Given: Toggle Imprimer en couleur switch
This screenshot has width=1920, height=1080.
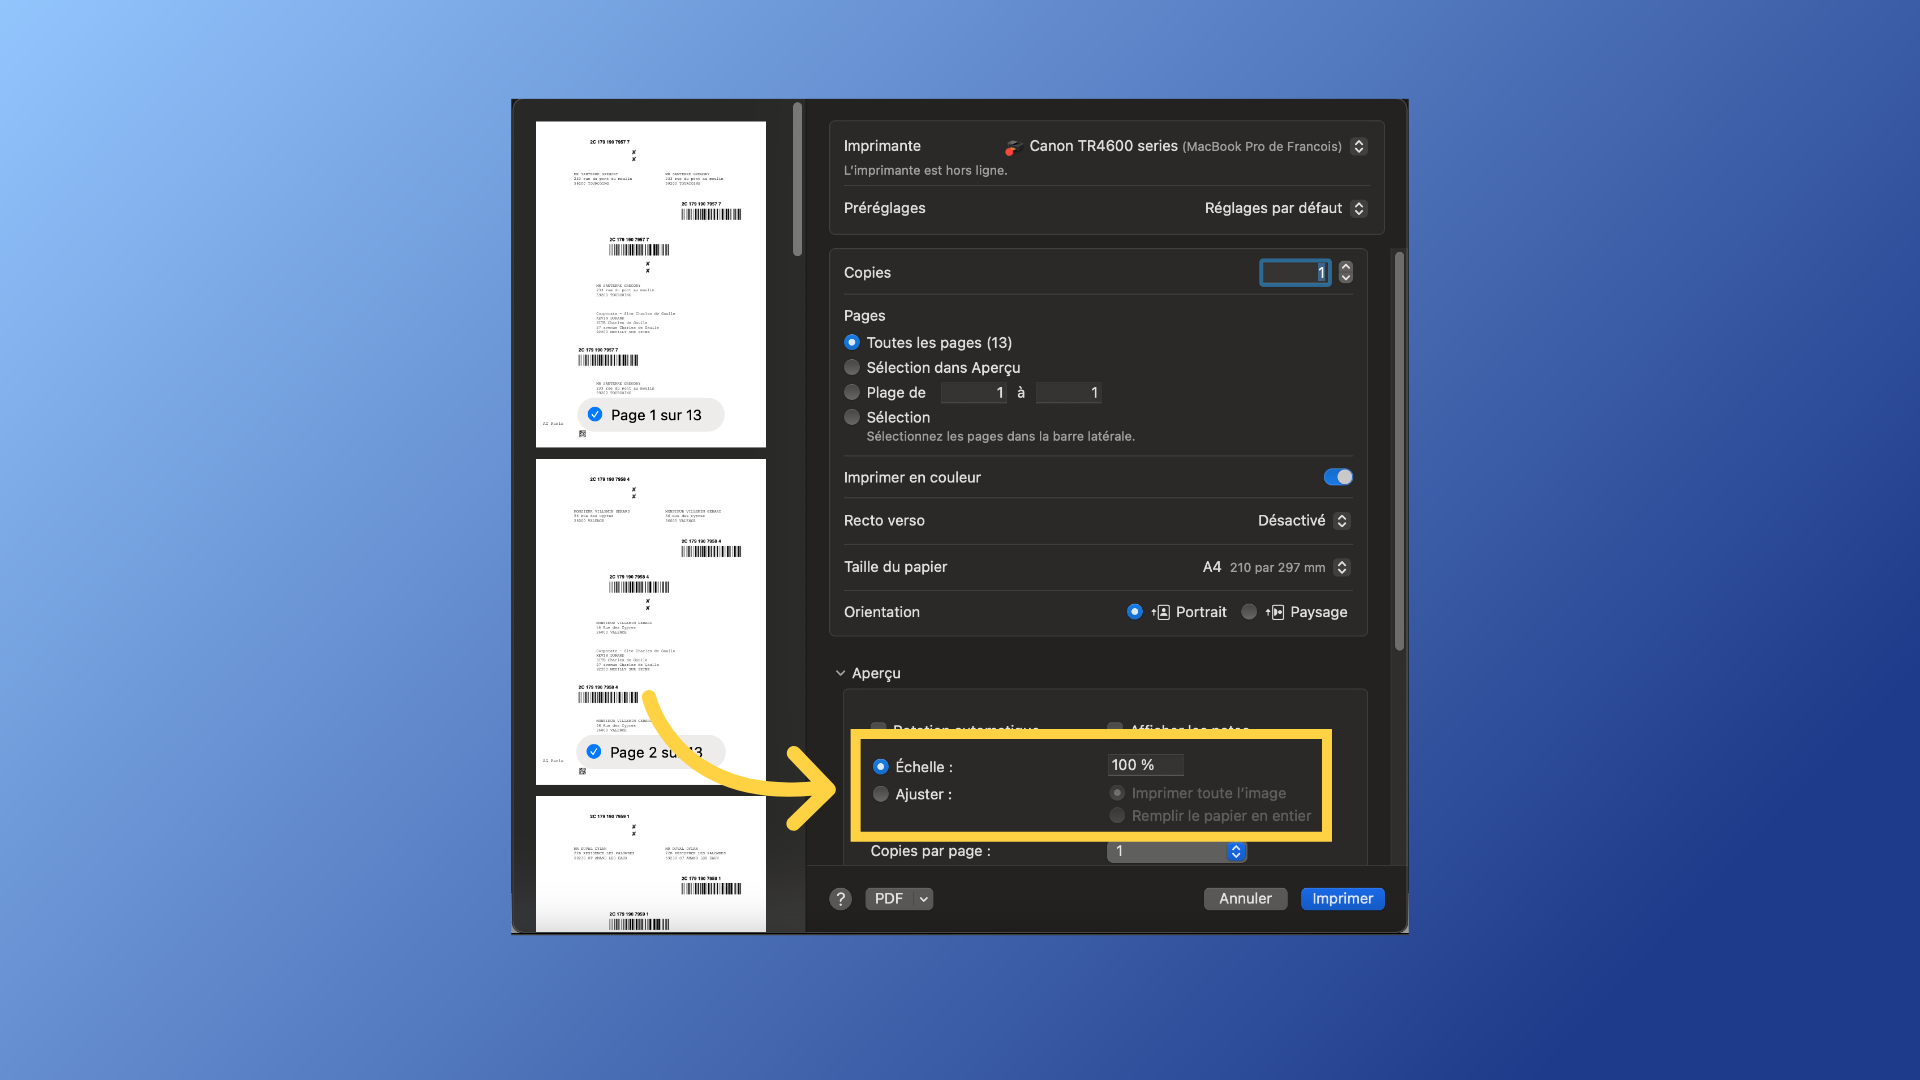Looking at the screenshot, I should pyautogui.click(x=1338, y=477).
